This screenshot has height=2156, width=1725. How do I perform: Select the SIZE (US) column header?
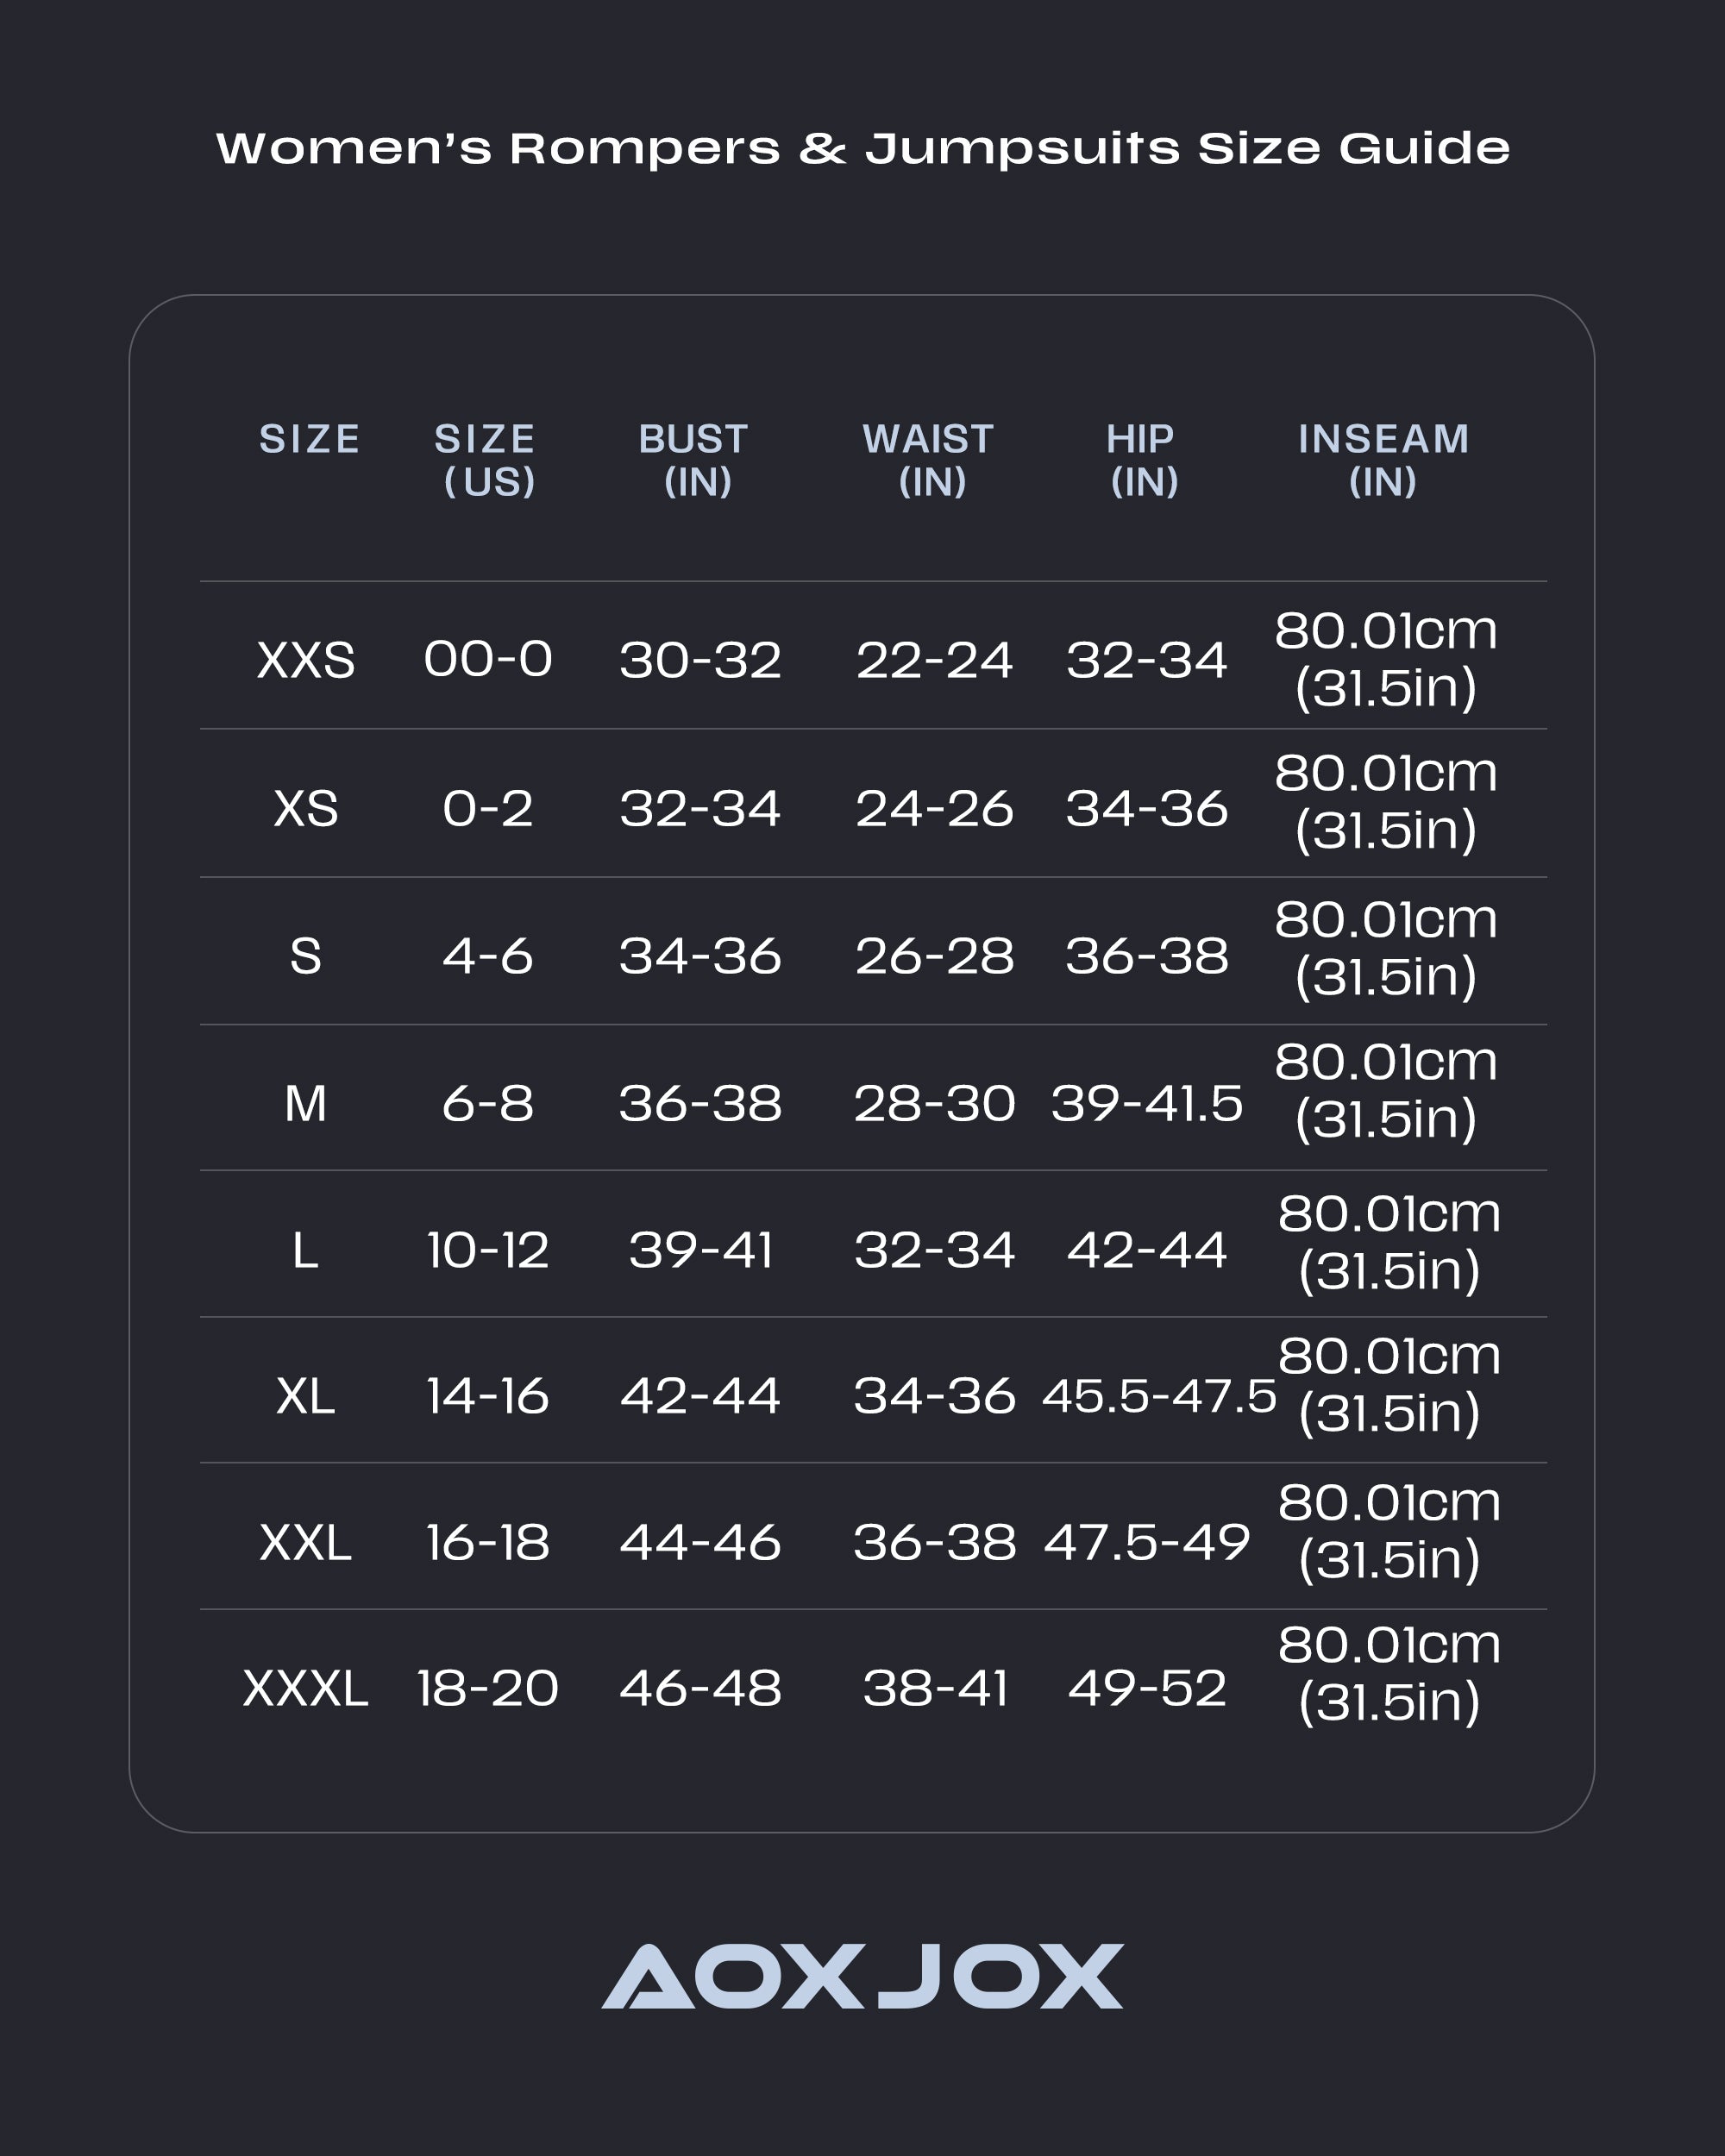pyautogui.click(x=486, y=460)
